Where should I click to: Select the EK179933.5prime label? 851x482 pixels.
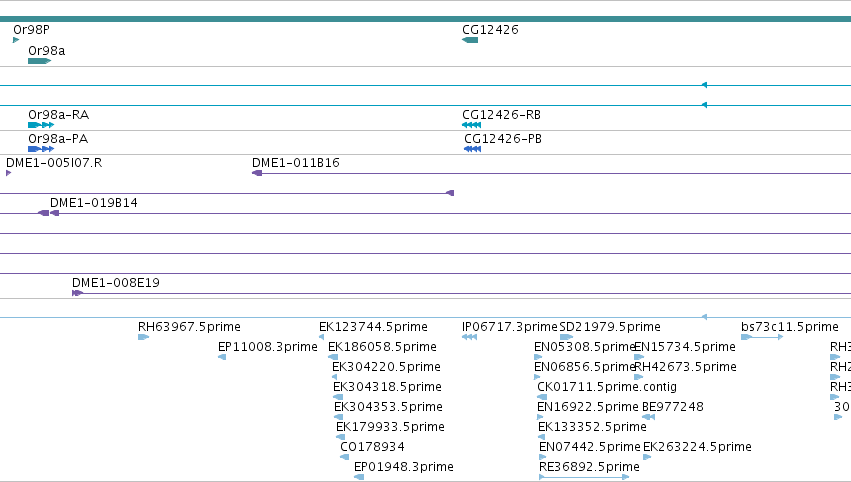pos(390,427)
